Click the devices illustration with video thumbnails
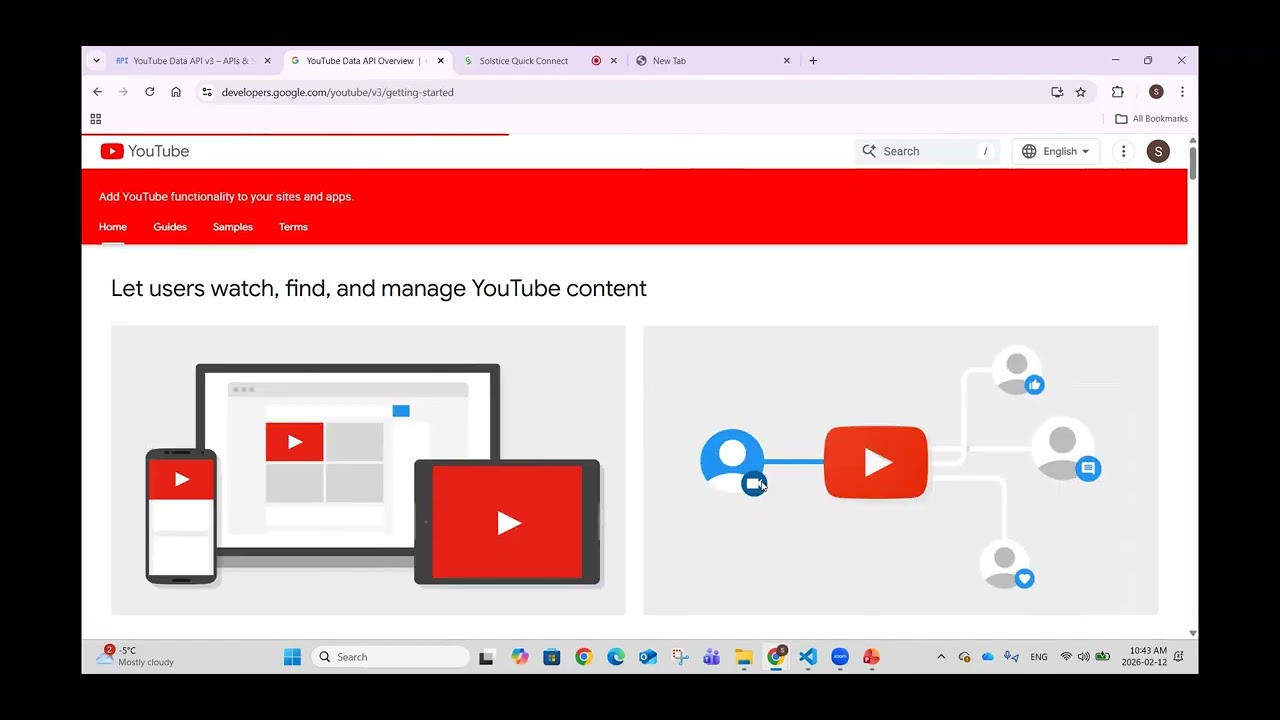 pyautogui.click(x=368, y=470)
